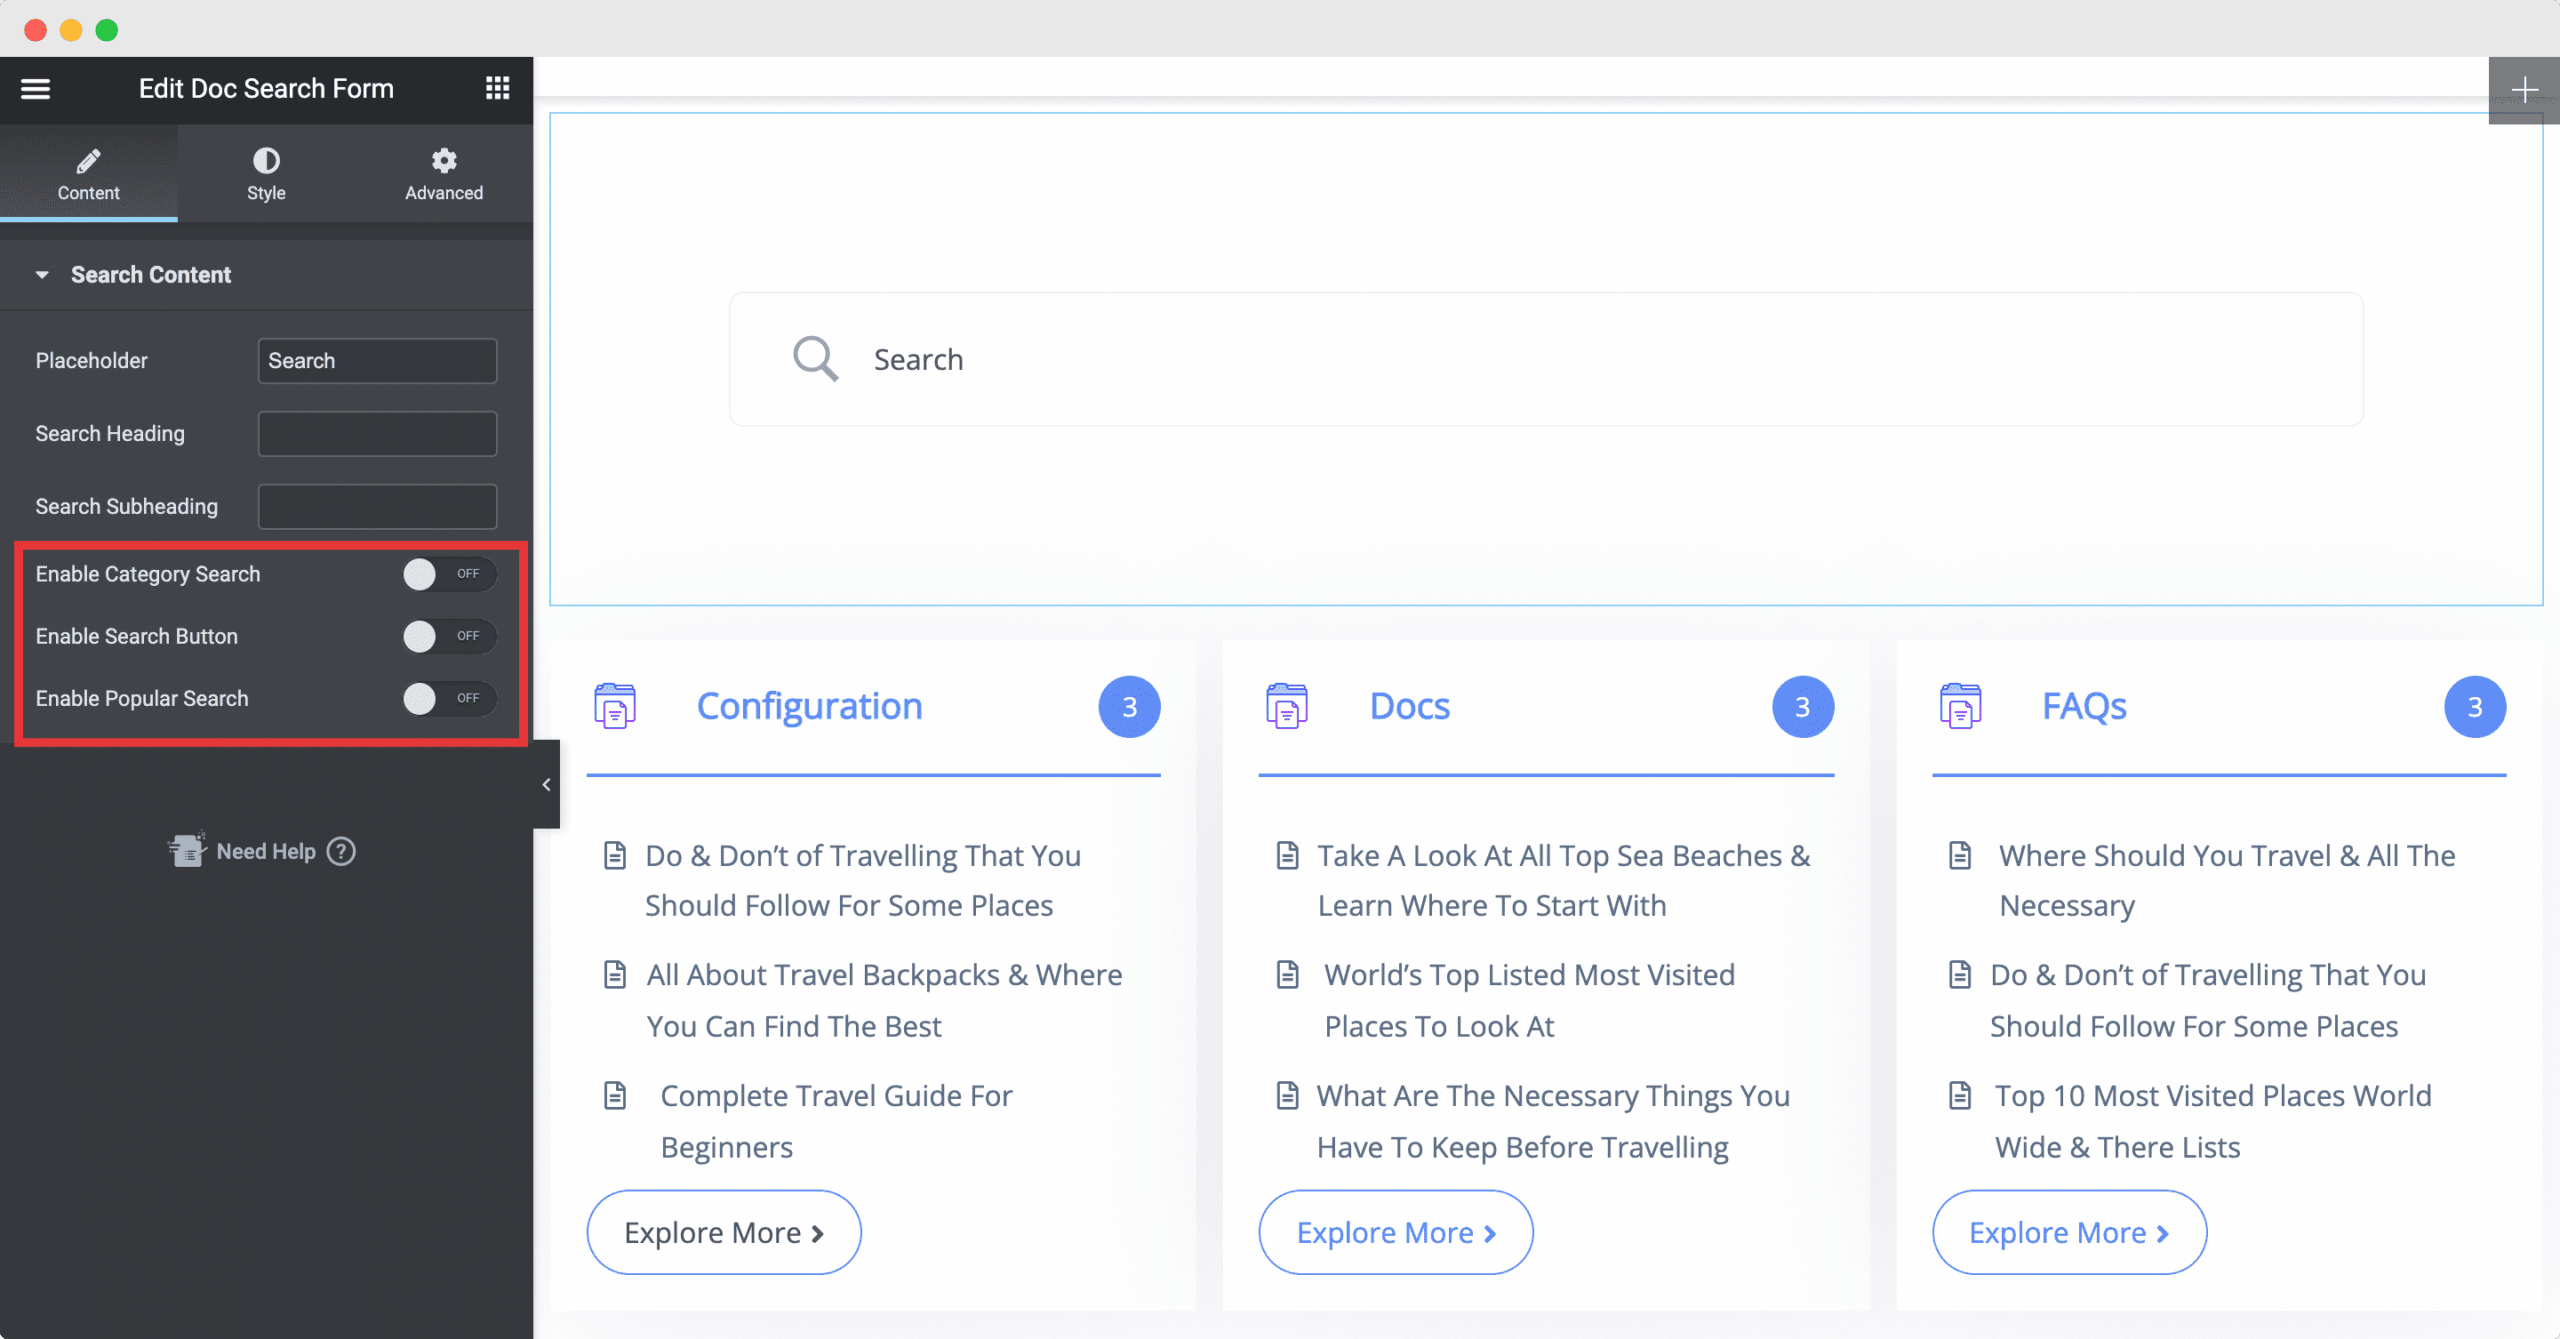The image size is (2560, 1339).
Task: Toggle Enable Popular Search on
Action: click(448, 698)
